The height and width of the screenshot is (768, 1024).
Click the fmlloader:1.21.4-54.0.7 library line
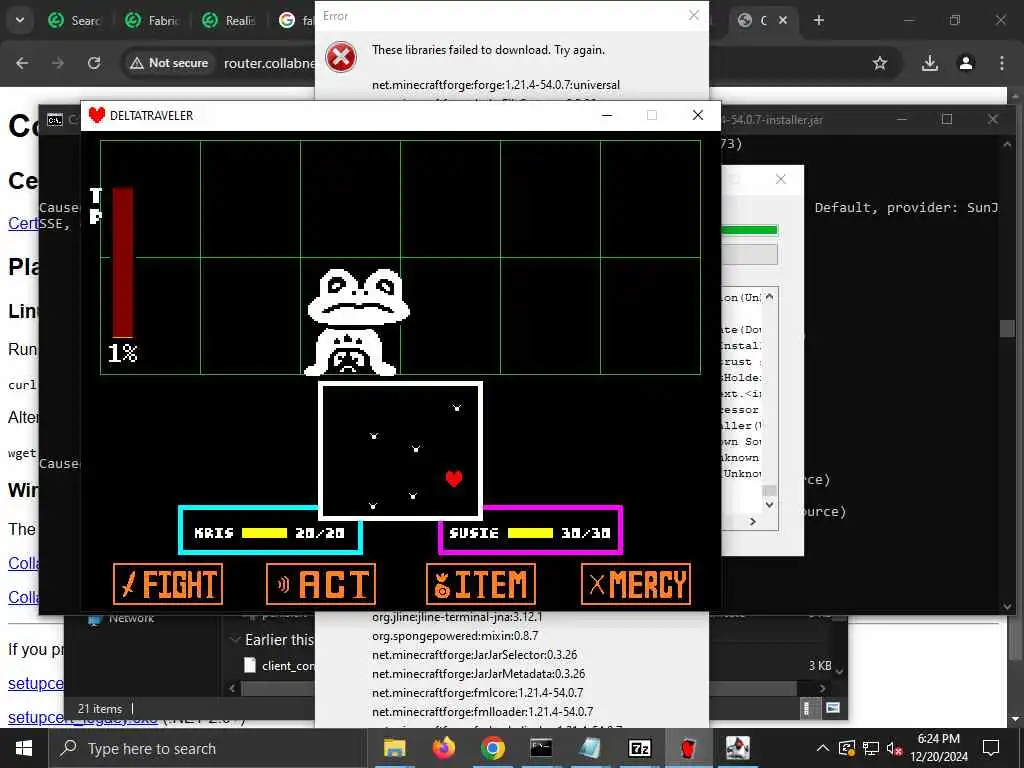pos(483,711)
